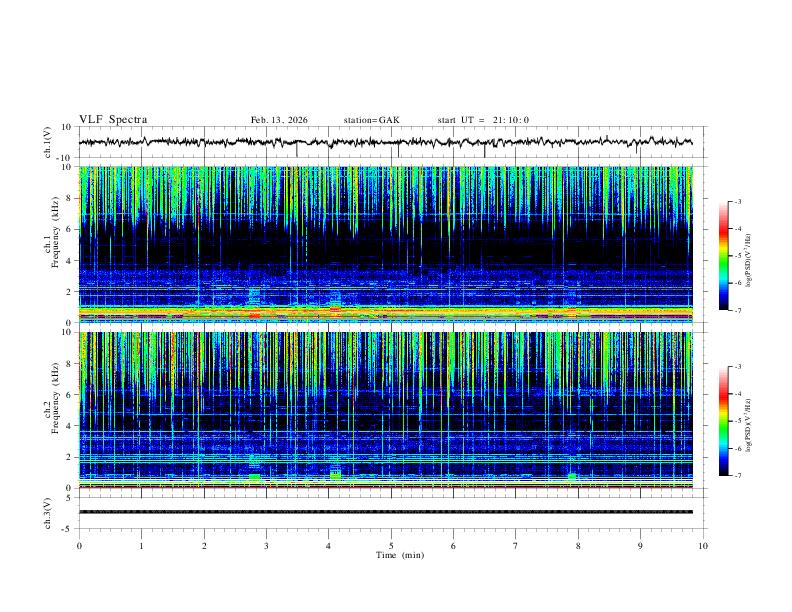Click time-axis tick label "7"
Image resolution: width=792 pixels, height=612 pixels.
point(516,546)
